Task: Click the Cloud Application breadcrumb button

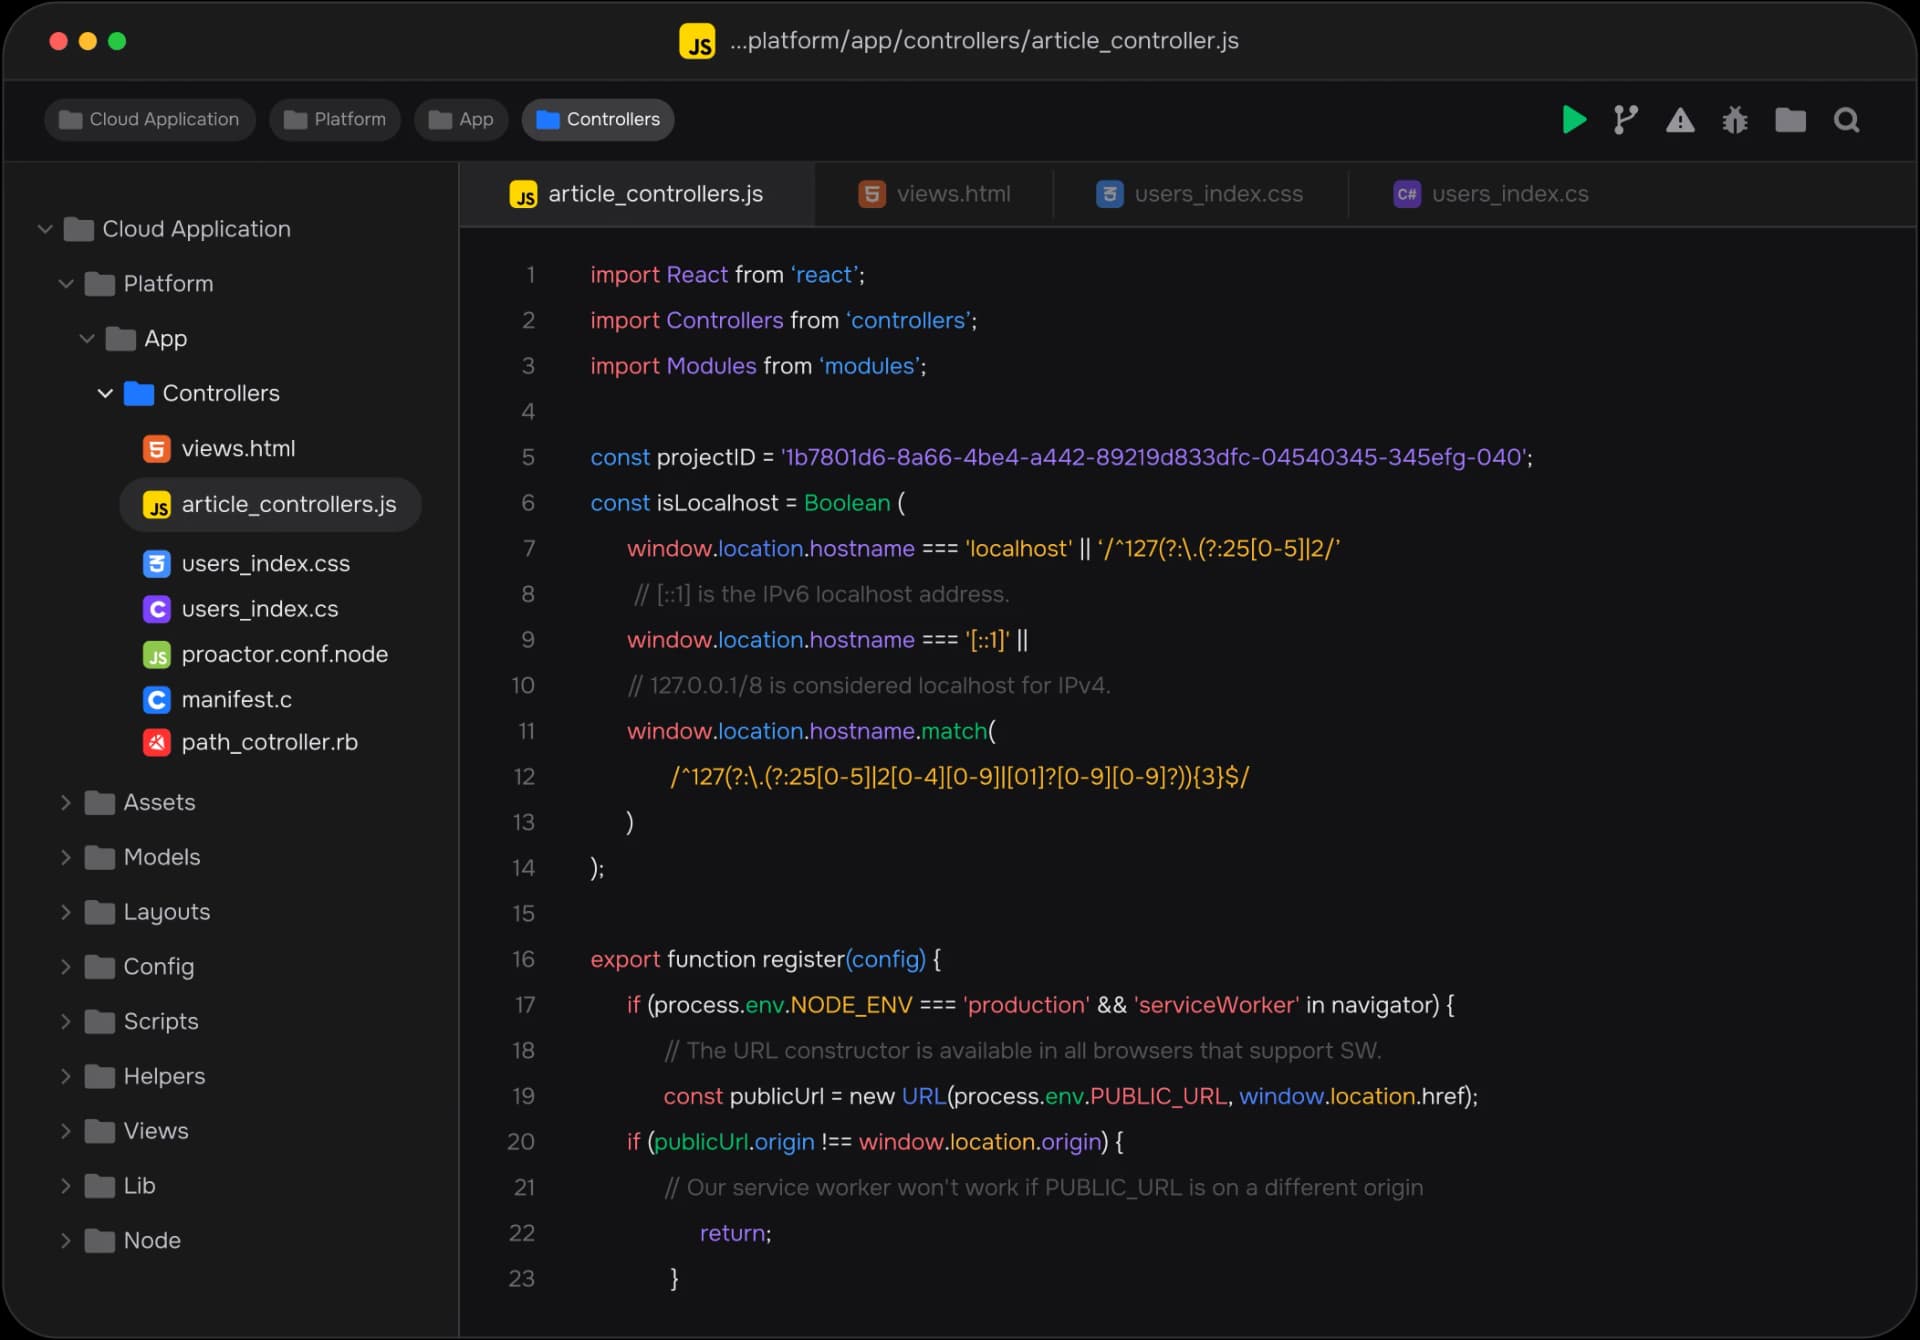Action: [150, 120]
